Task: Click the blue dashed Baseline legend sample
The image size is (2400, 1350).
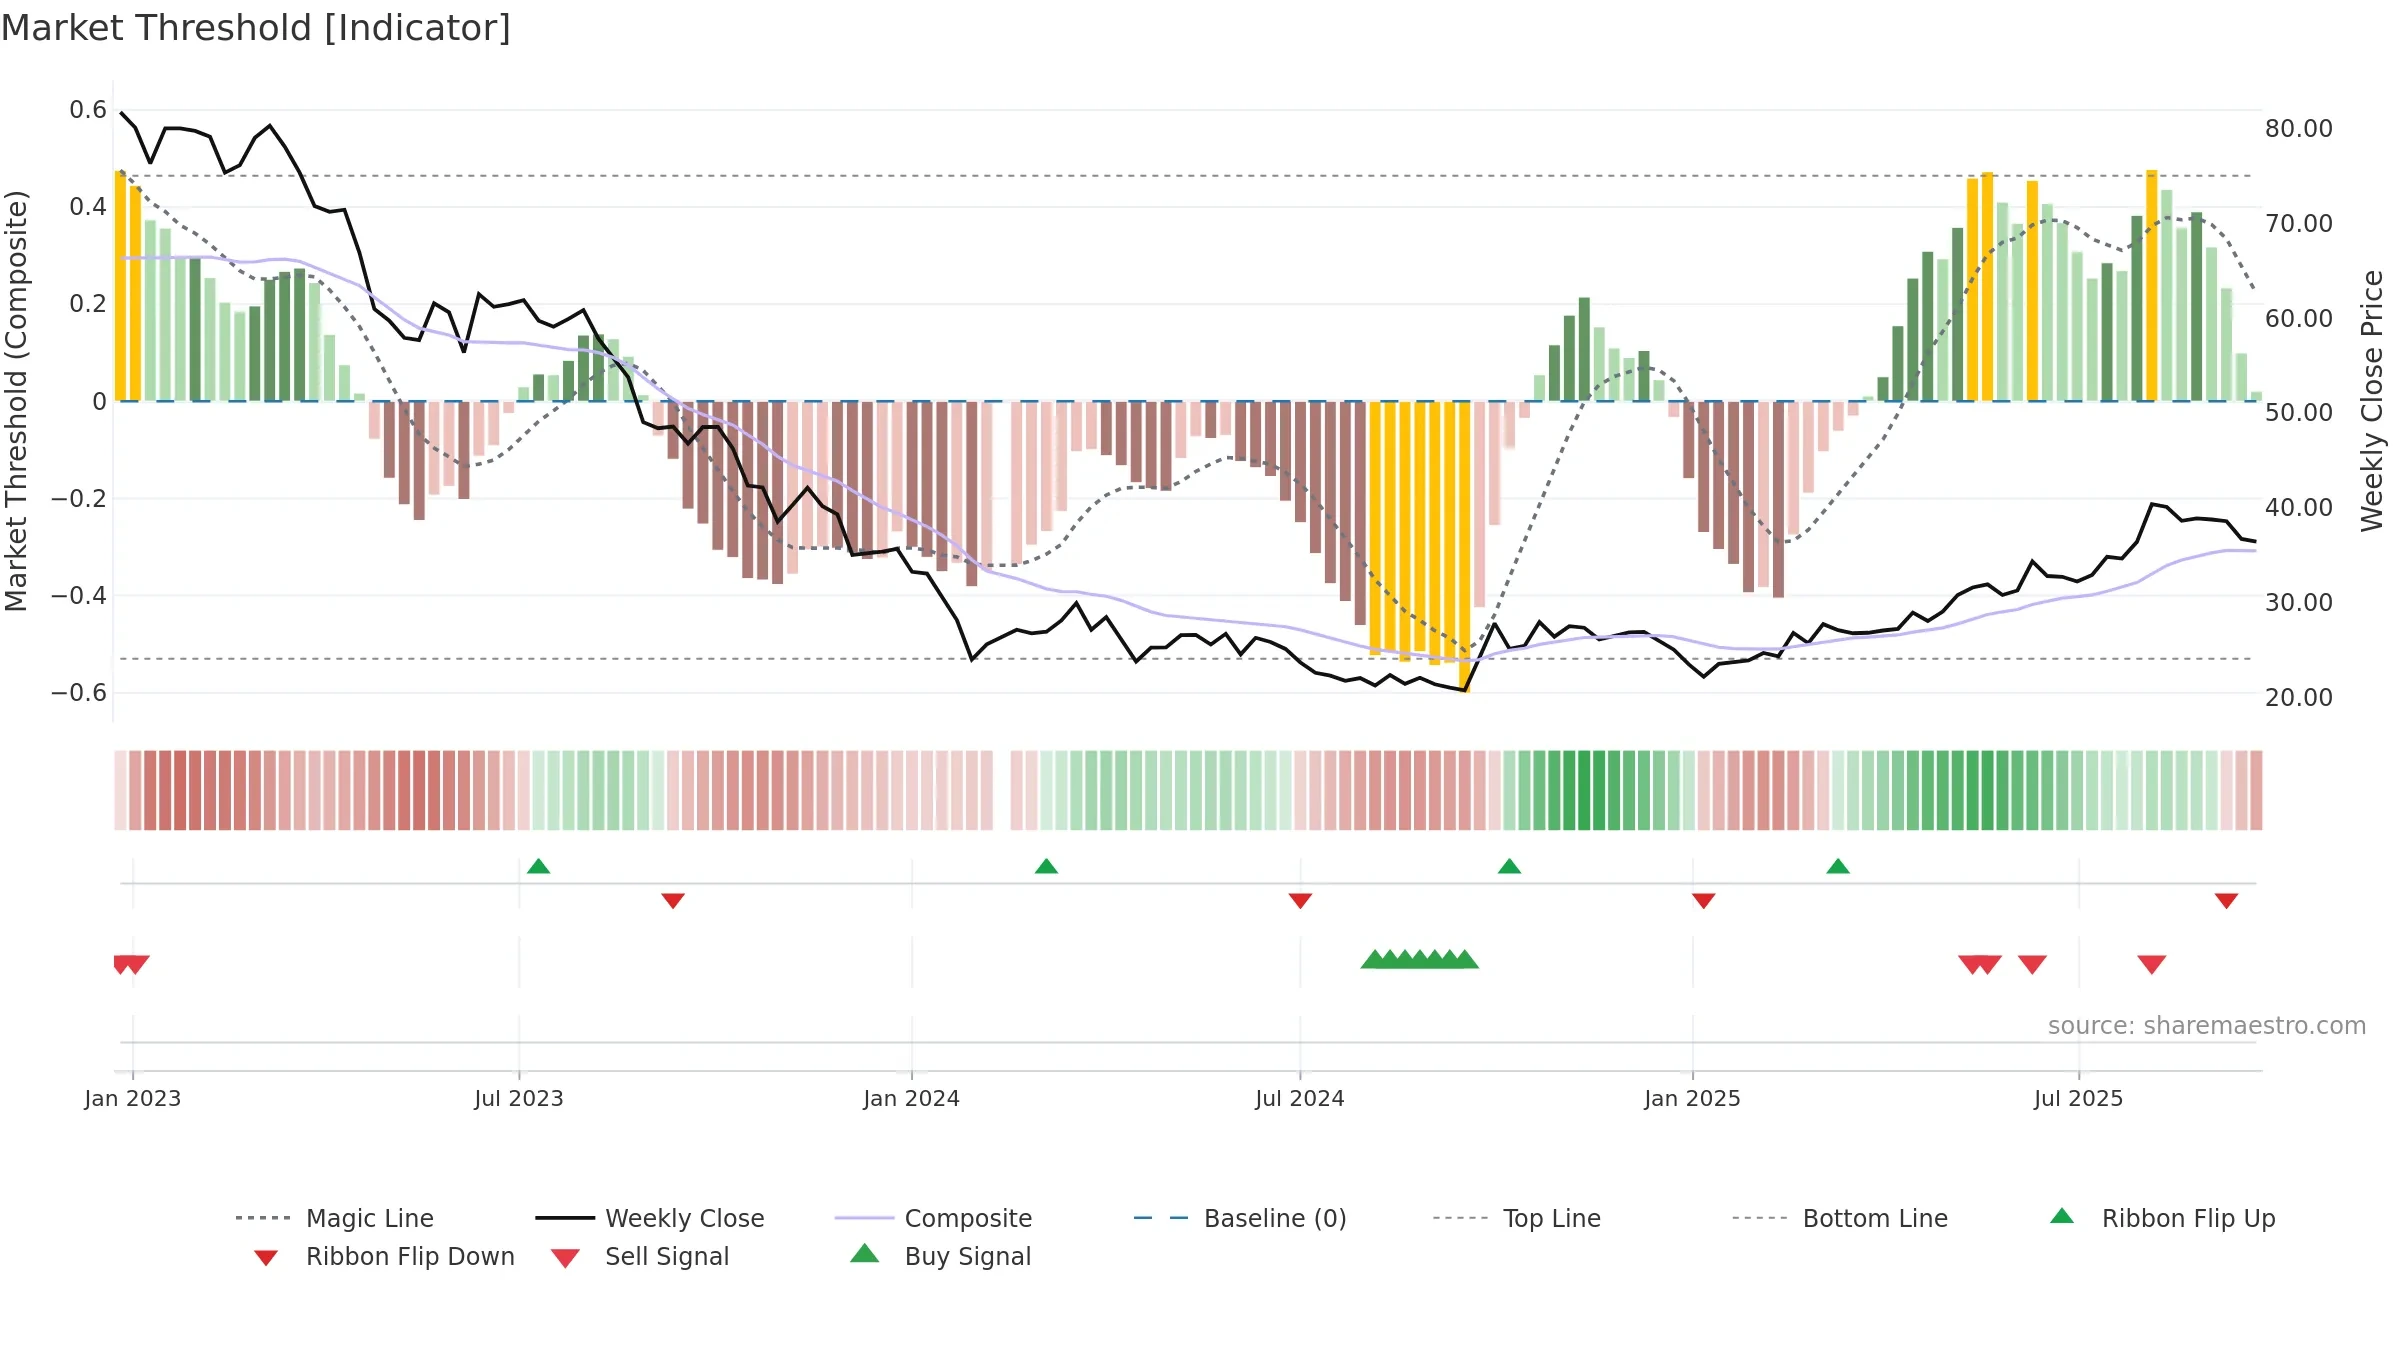Action: tap(1161, 1218)
